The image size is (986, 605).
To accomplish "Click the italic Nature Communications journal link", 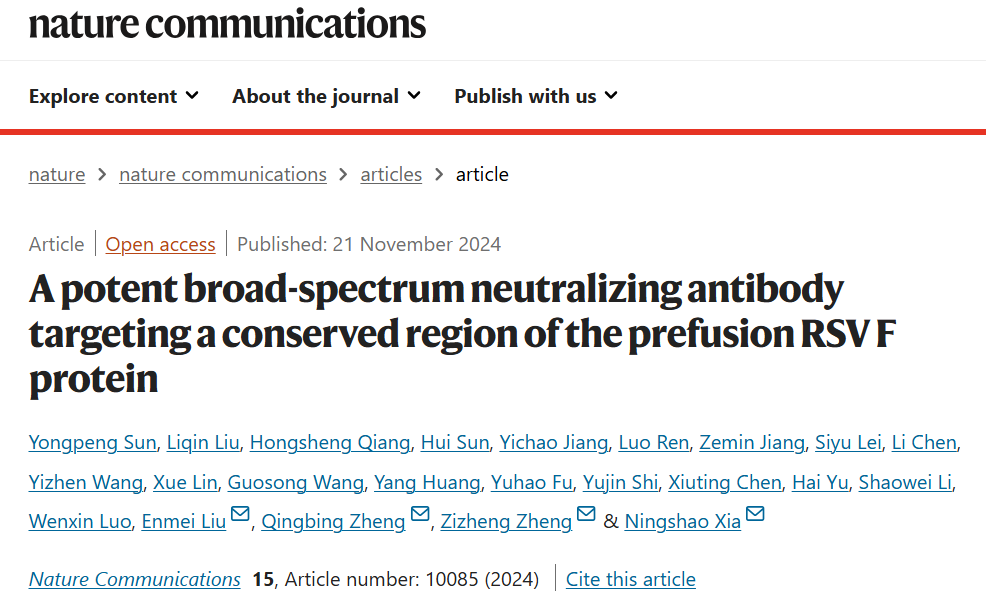I will tap(135, 579).
